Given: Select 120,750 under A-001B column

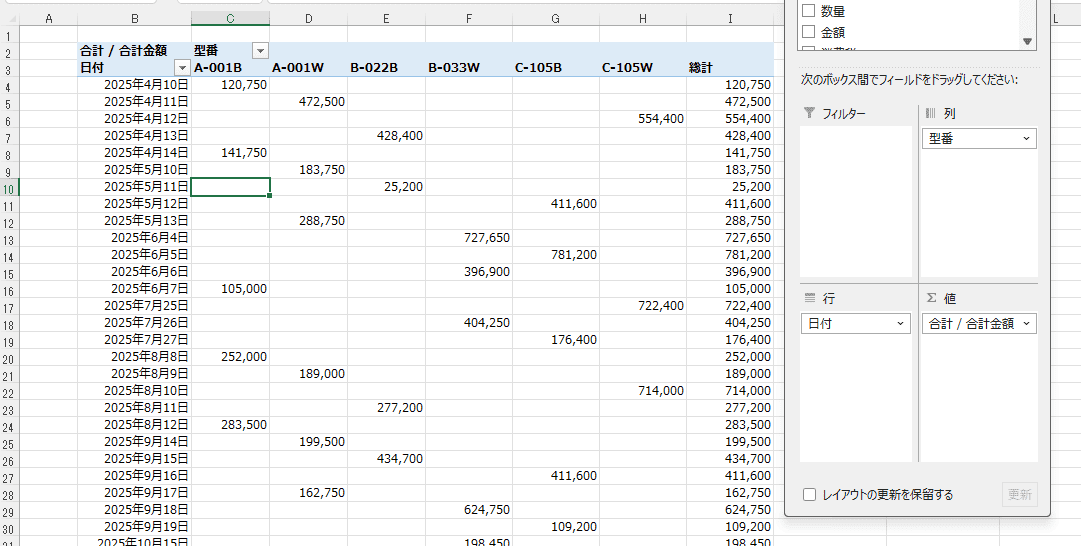Looking at the screenshot, I should click(230, 85).
